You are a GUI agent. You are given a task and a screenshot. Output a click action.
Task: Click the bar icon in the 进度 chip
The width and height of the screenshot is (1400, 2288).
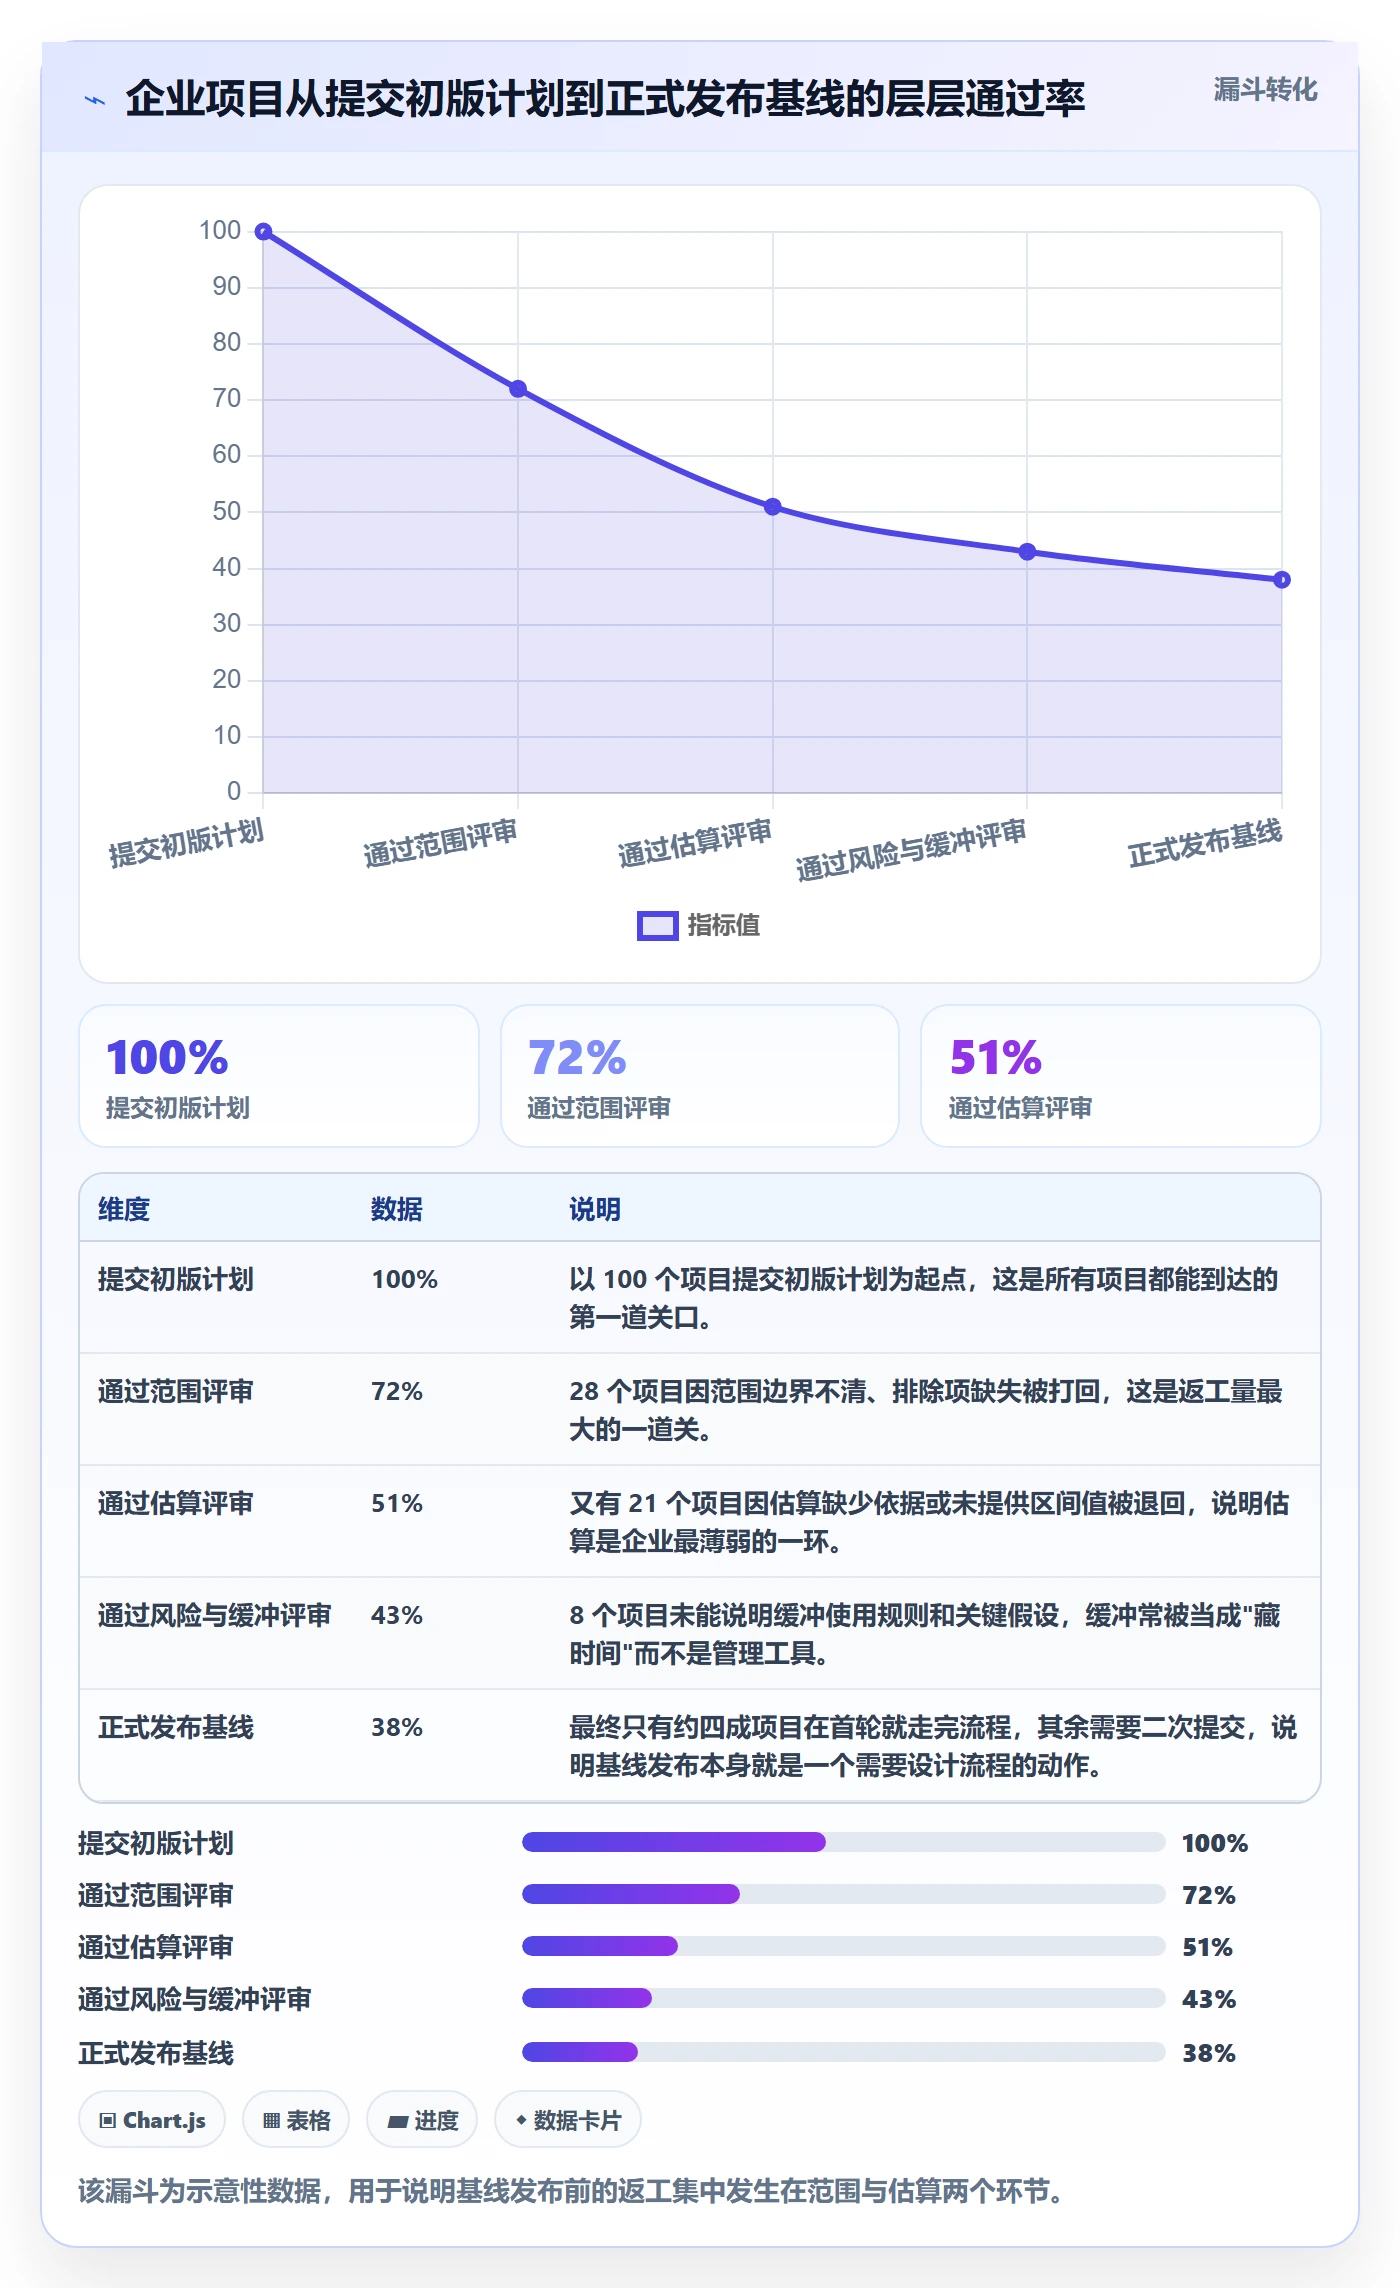pos(398,2121)
